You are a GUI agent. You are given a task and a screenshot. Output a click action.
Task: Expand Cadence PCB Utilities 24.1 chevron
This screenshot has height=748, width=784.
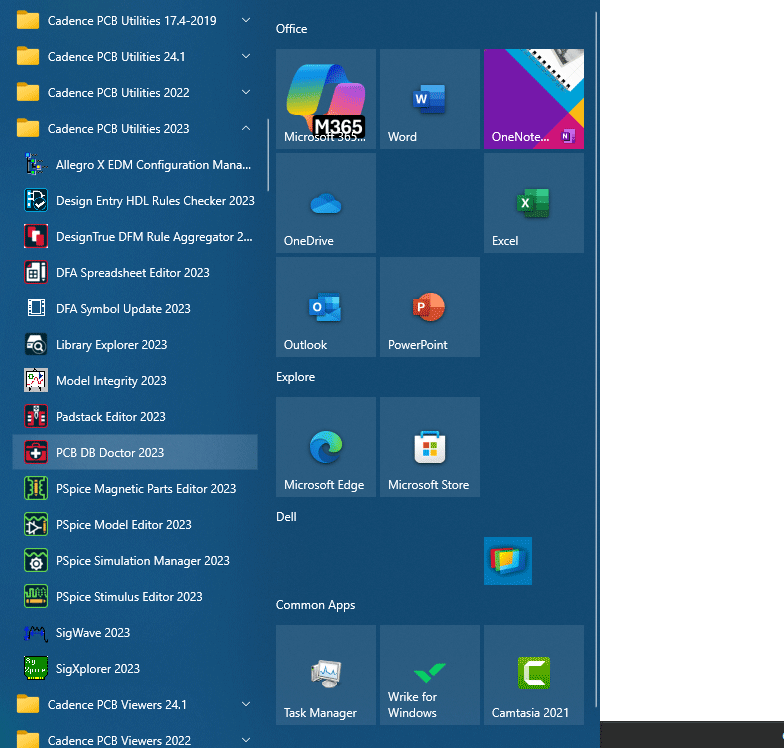click(x=246, y=56)
